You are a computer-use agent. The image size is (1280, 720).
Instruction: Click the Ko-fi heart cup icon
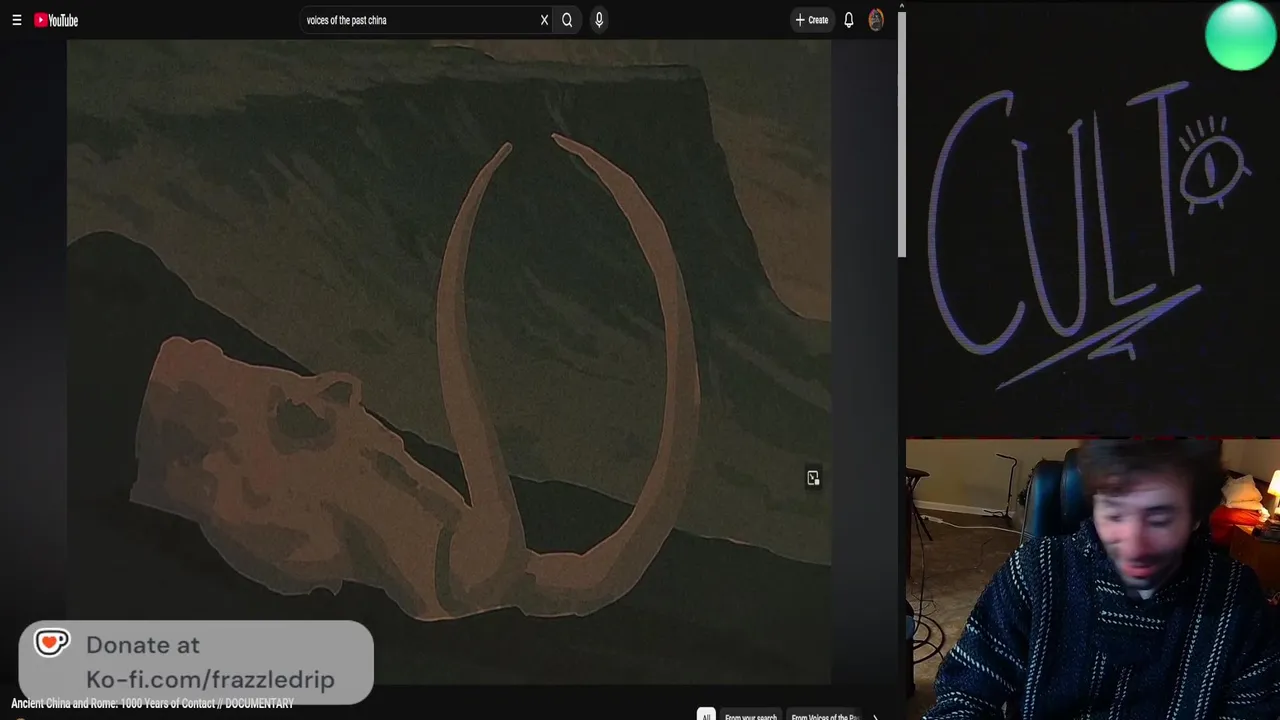pyautogui.click(x=52, y=642)
